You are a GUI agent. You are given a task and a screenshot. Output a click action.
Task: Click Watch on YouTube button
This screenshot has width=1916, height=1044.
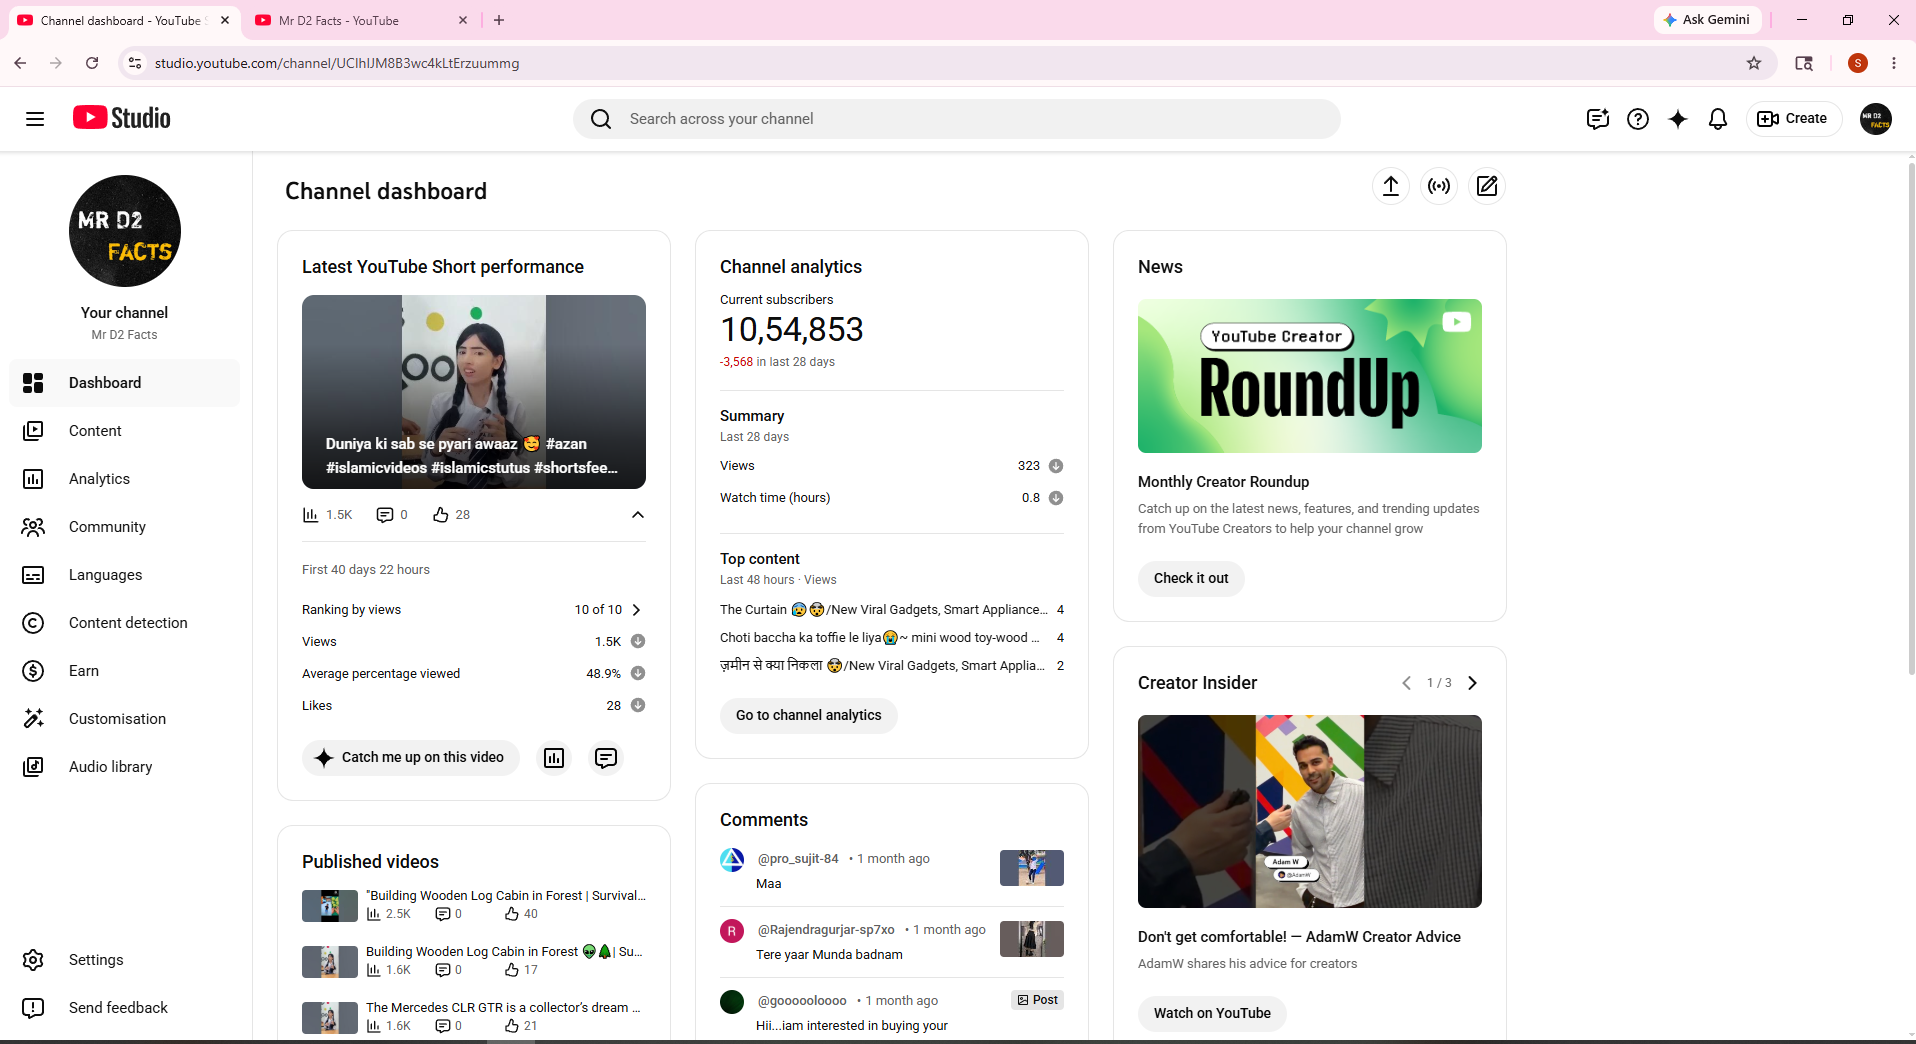pos(1212,1014)
